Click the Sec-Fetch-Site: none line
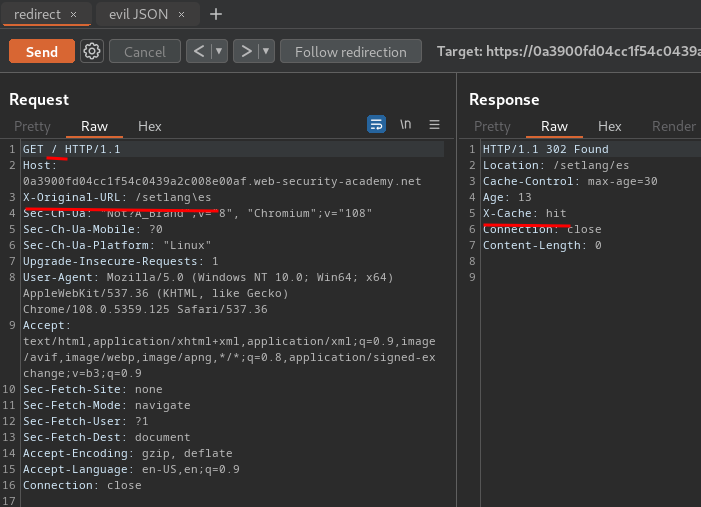 (x=93, y=389)
